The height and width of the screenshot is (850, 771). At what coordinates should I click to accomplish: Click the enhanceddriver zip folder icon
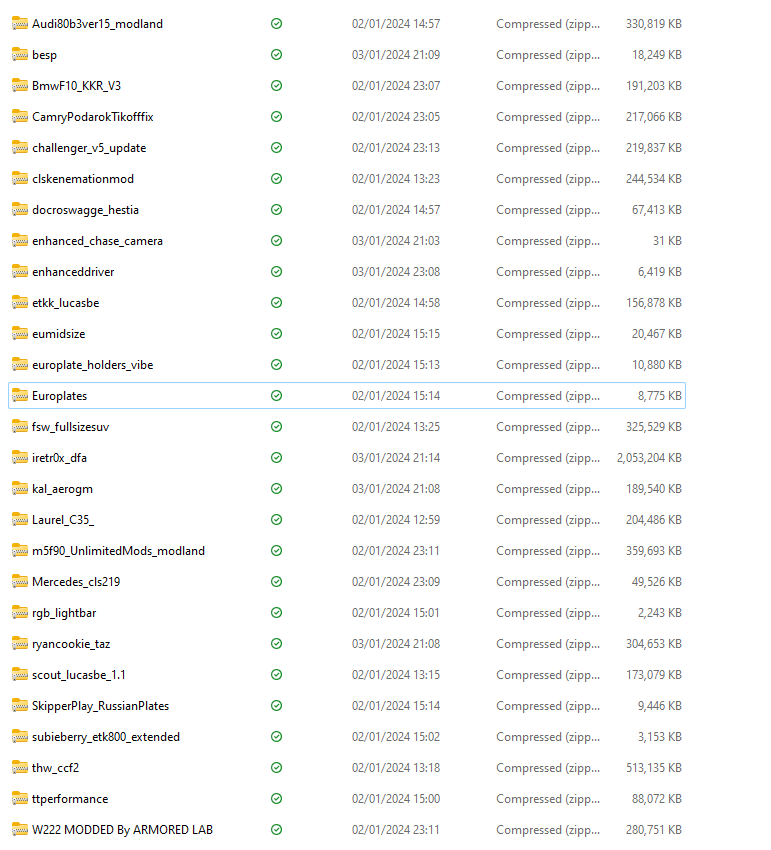point(20,271)
